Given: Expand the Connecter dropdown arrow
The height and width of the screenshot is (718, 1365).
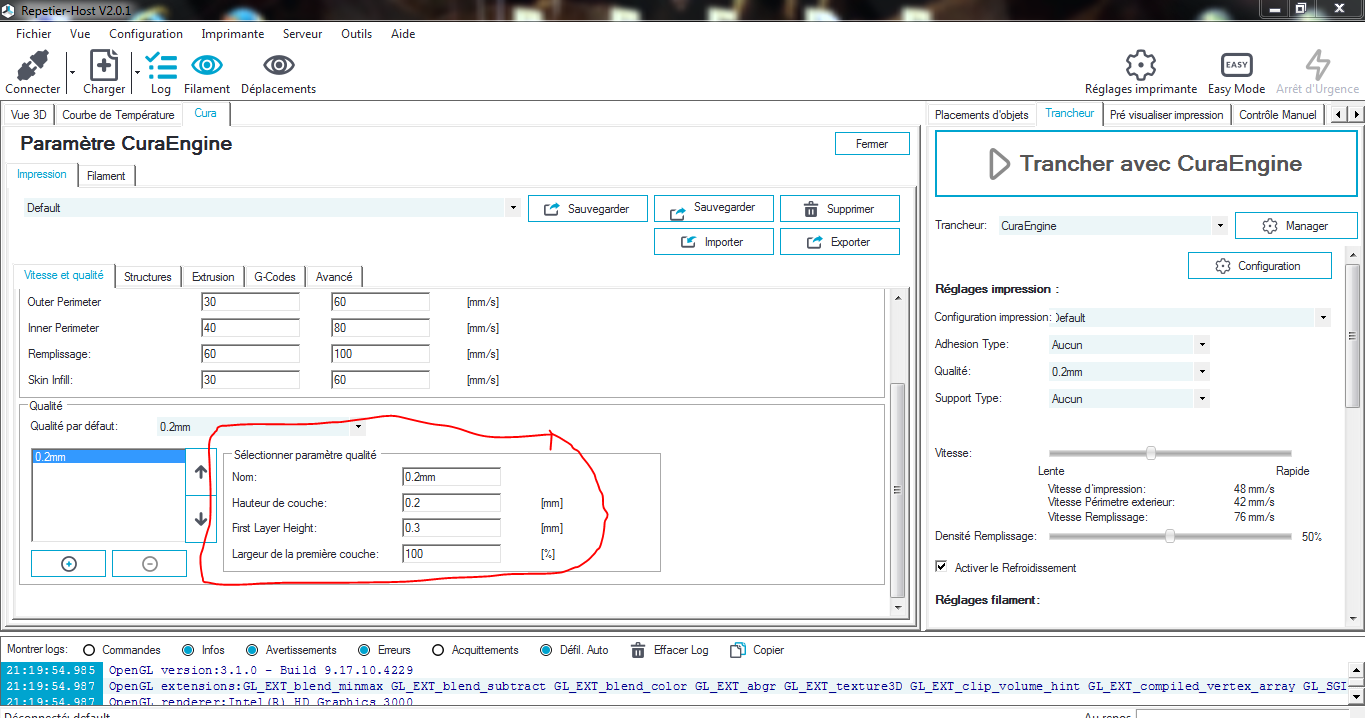Looking at the screenshot, I should click(x=72, y=72).
